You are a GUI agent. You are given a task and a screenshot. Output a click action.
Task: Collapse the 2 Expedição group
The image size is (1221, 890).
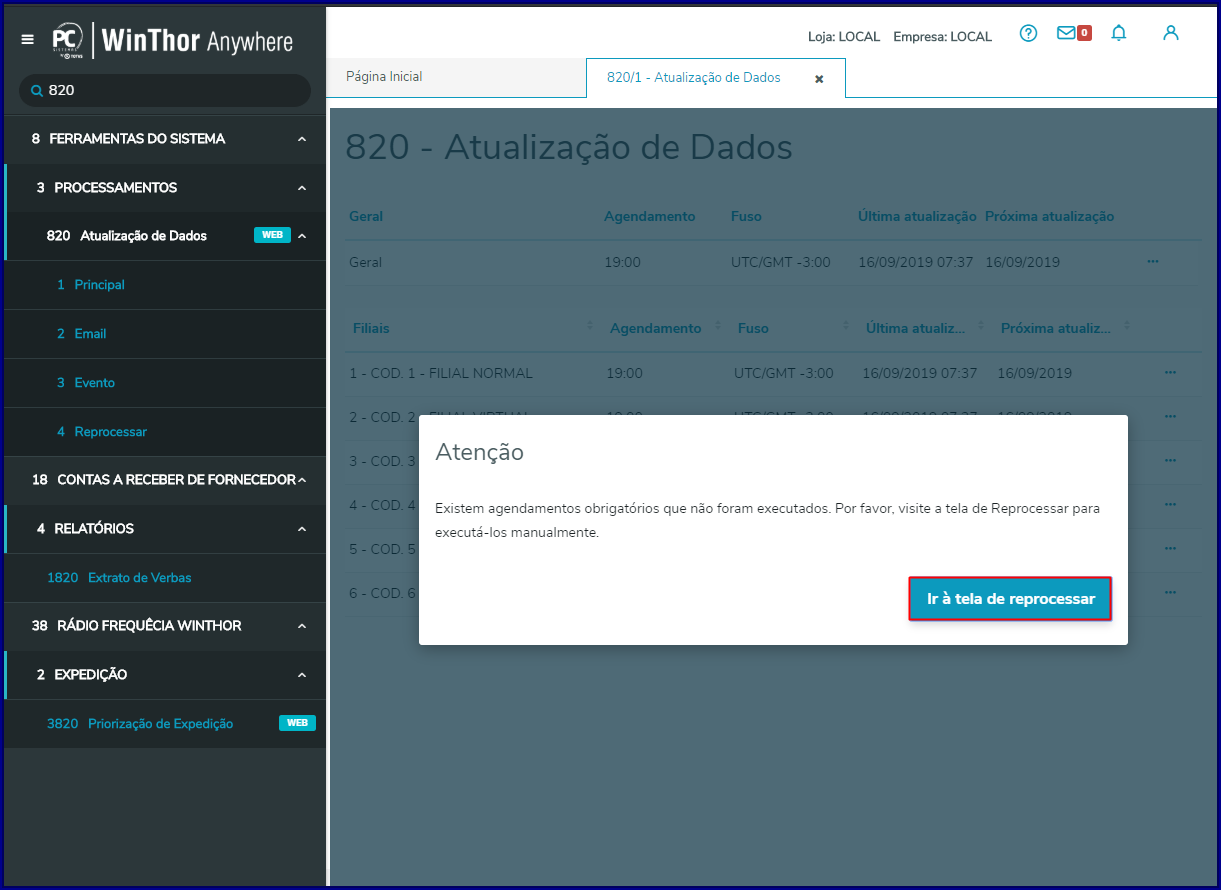(x=302, y=675)
